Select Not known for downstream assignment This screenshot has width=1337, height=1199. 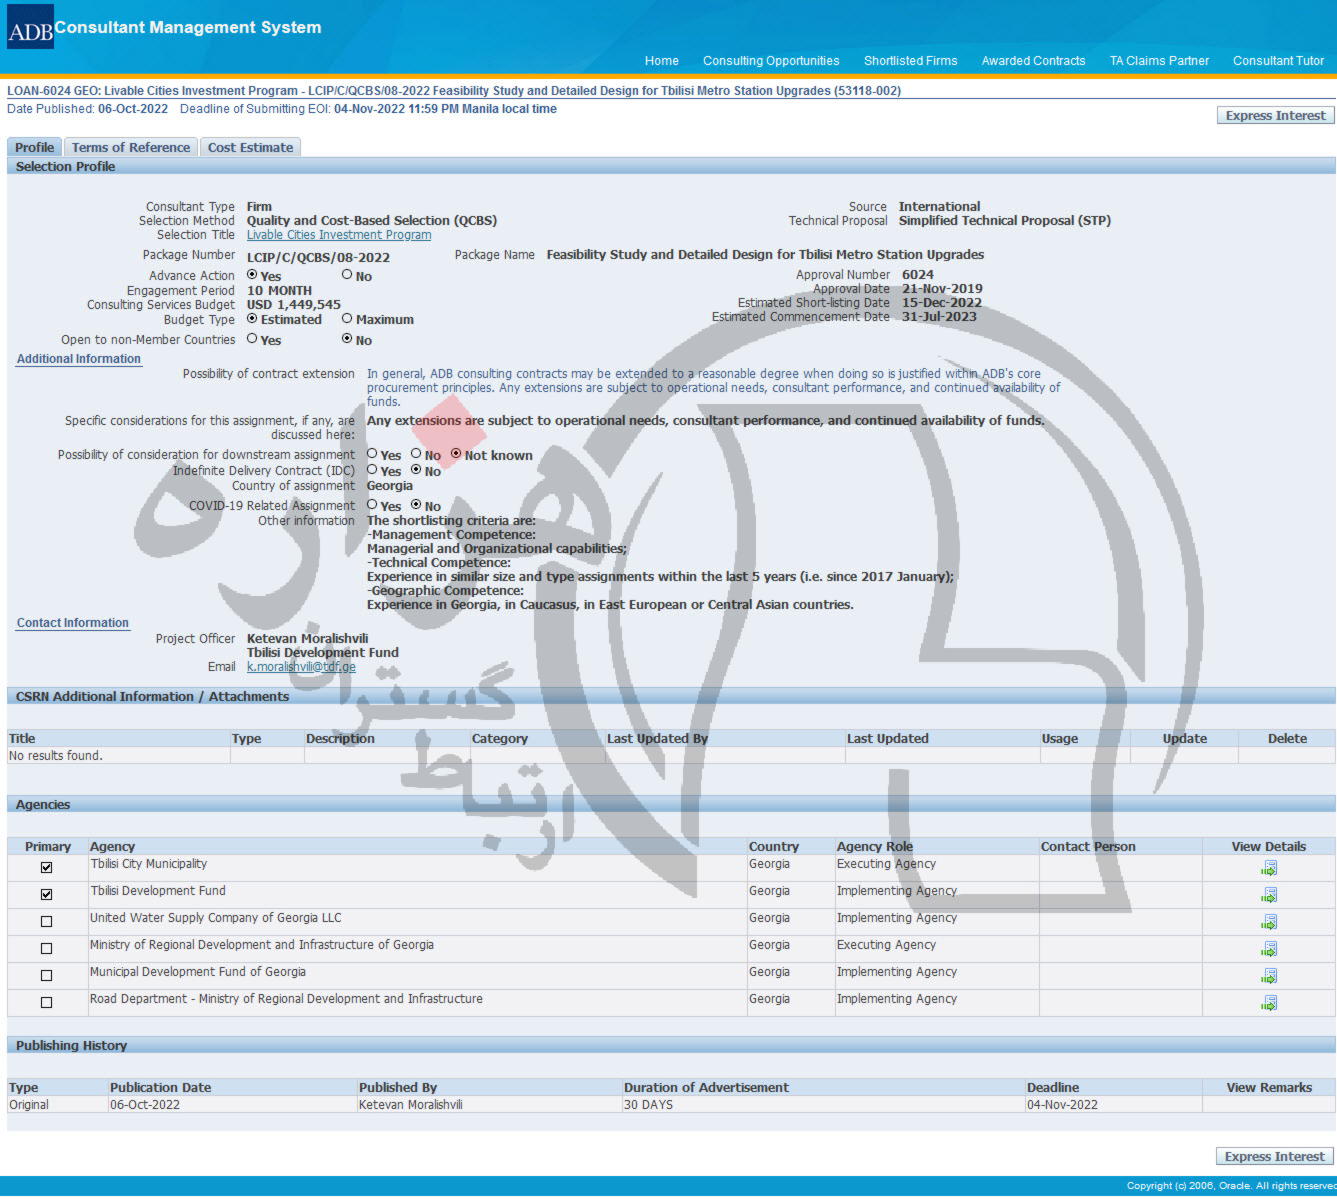(x=456, y=454)
